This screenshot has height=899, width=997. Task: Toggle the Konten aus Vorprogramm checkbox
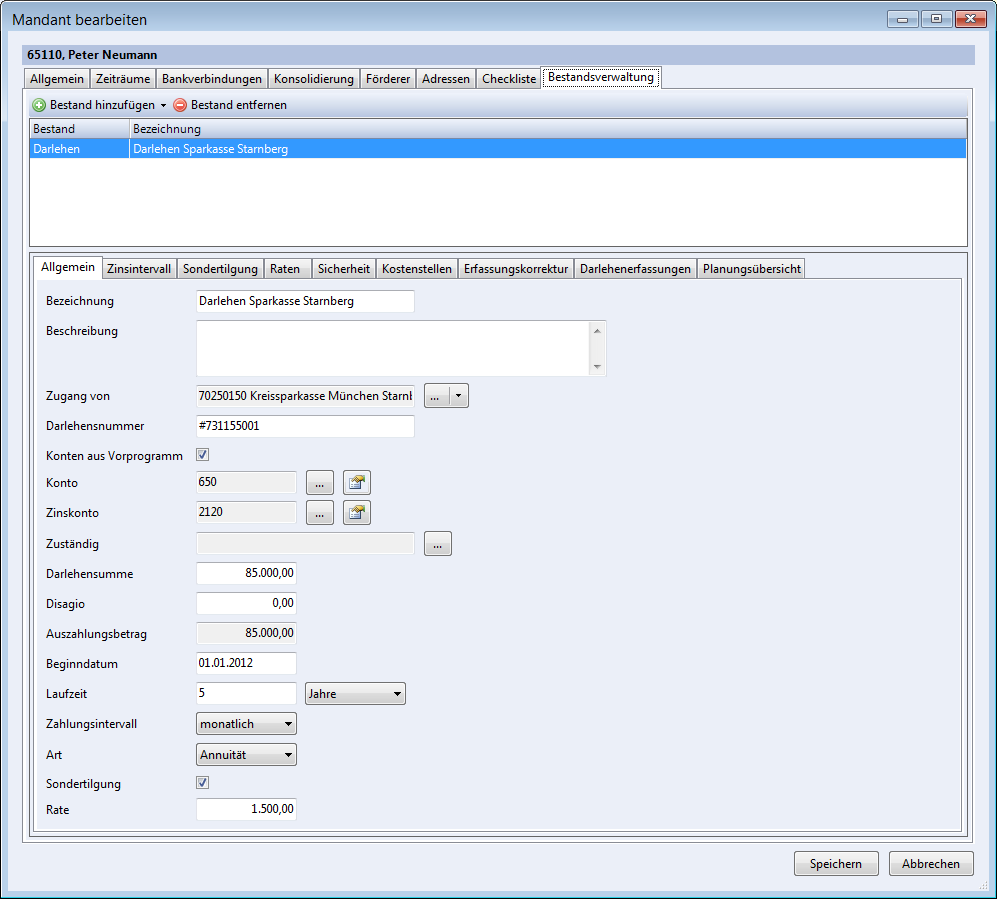(x=202, y=455)
